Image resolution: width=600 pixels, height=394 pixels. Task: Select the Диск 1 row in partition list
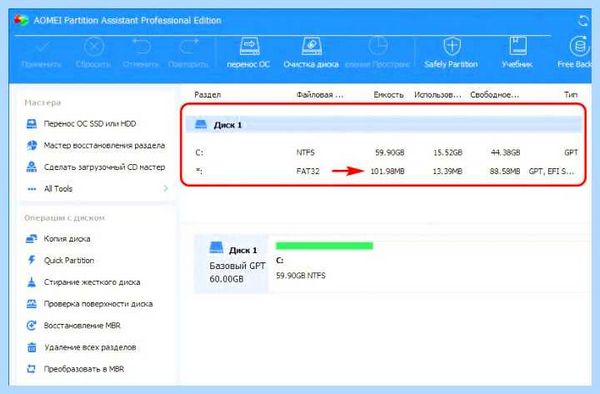(384, 125)
